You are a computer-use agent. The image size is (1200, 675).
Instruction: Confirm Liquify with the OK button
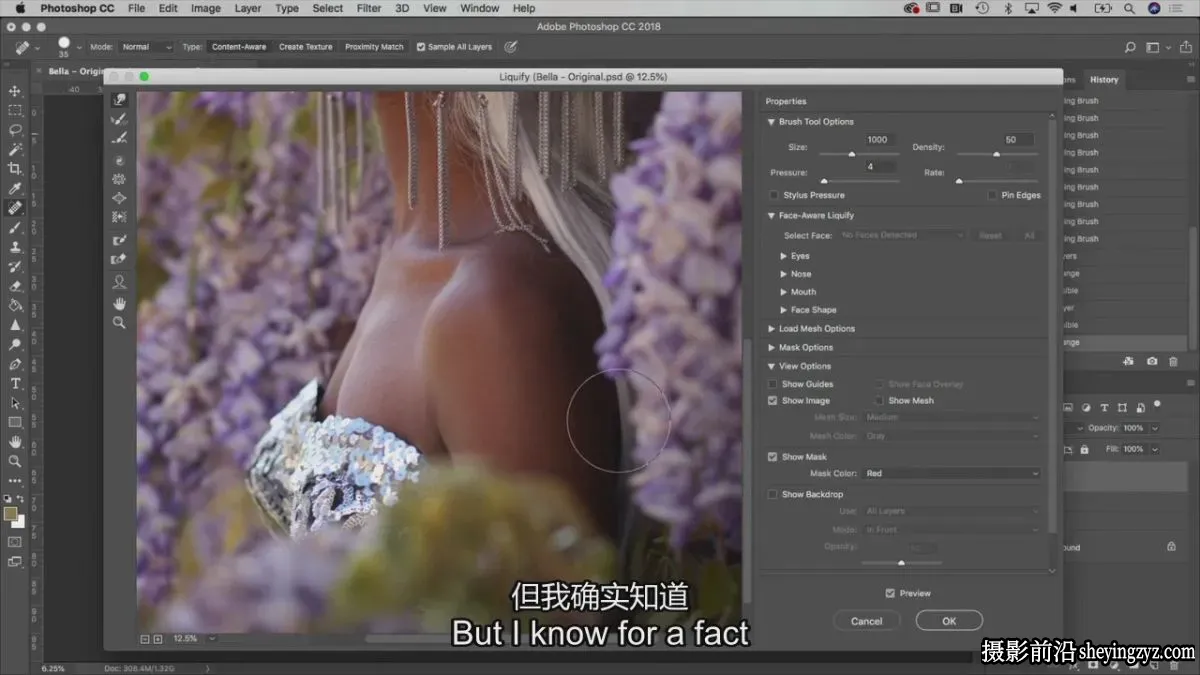coord(949,621)
